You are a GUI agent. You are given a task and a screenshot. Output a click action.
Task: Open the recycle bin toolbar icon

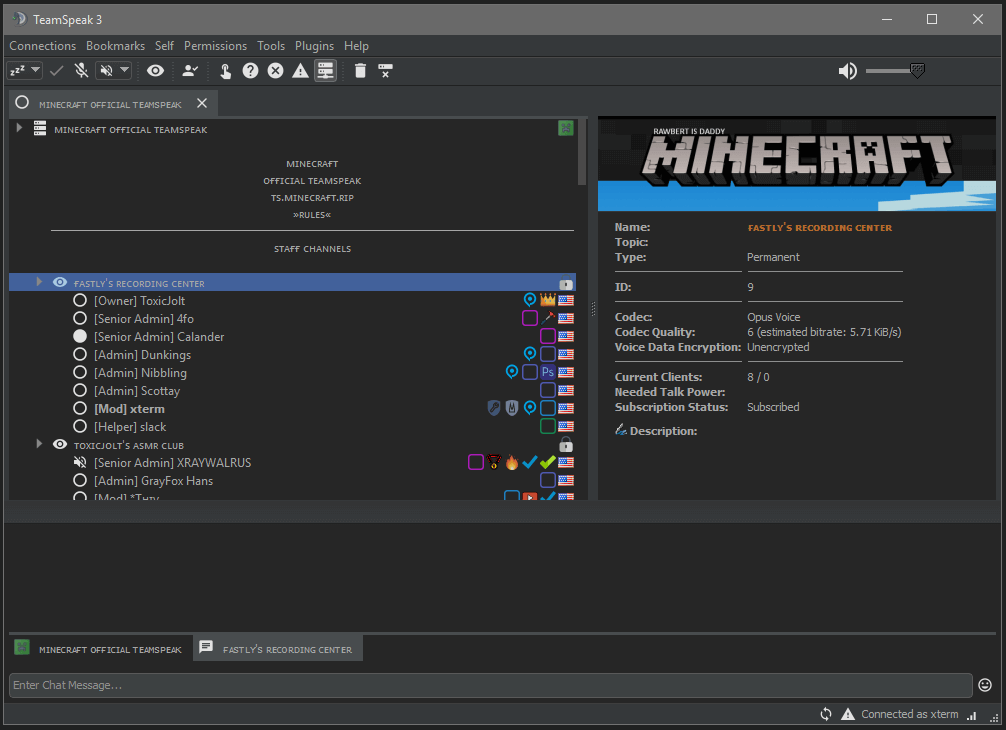(x=360, y=70)
